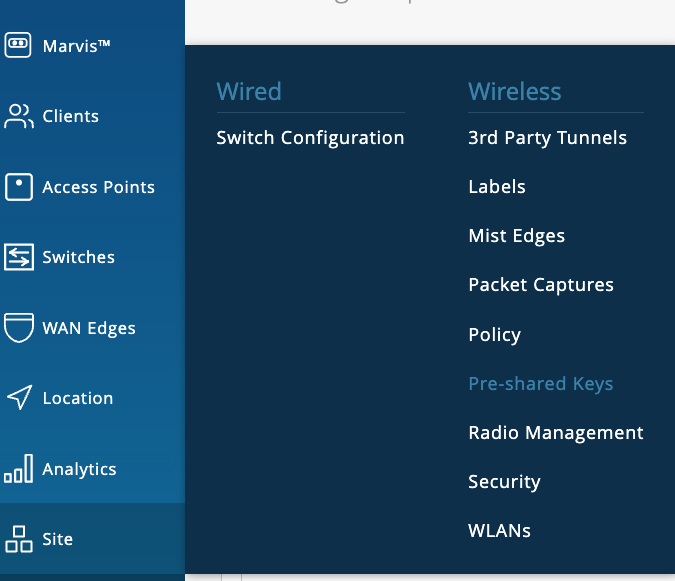The height and width of the screenshot is (581, 675).
Task: Click the Wireless section heading
Action: coord(514,92)
